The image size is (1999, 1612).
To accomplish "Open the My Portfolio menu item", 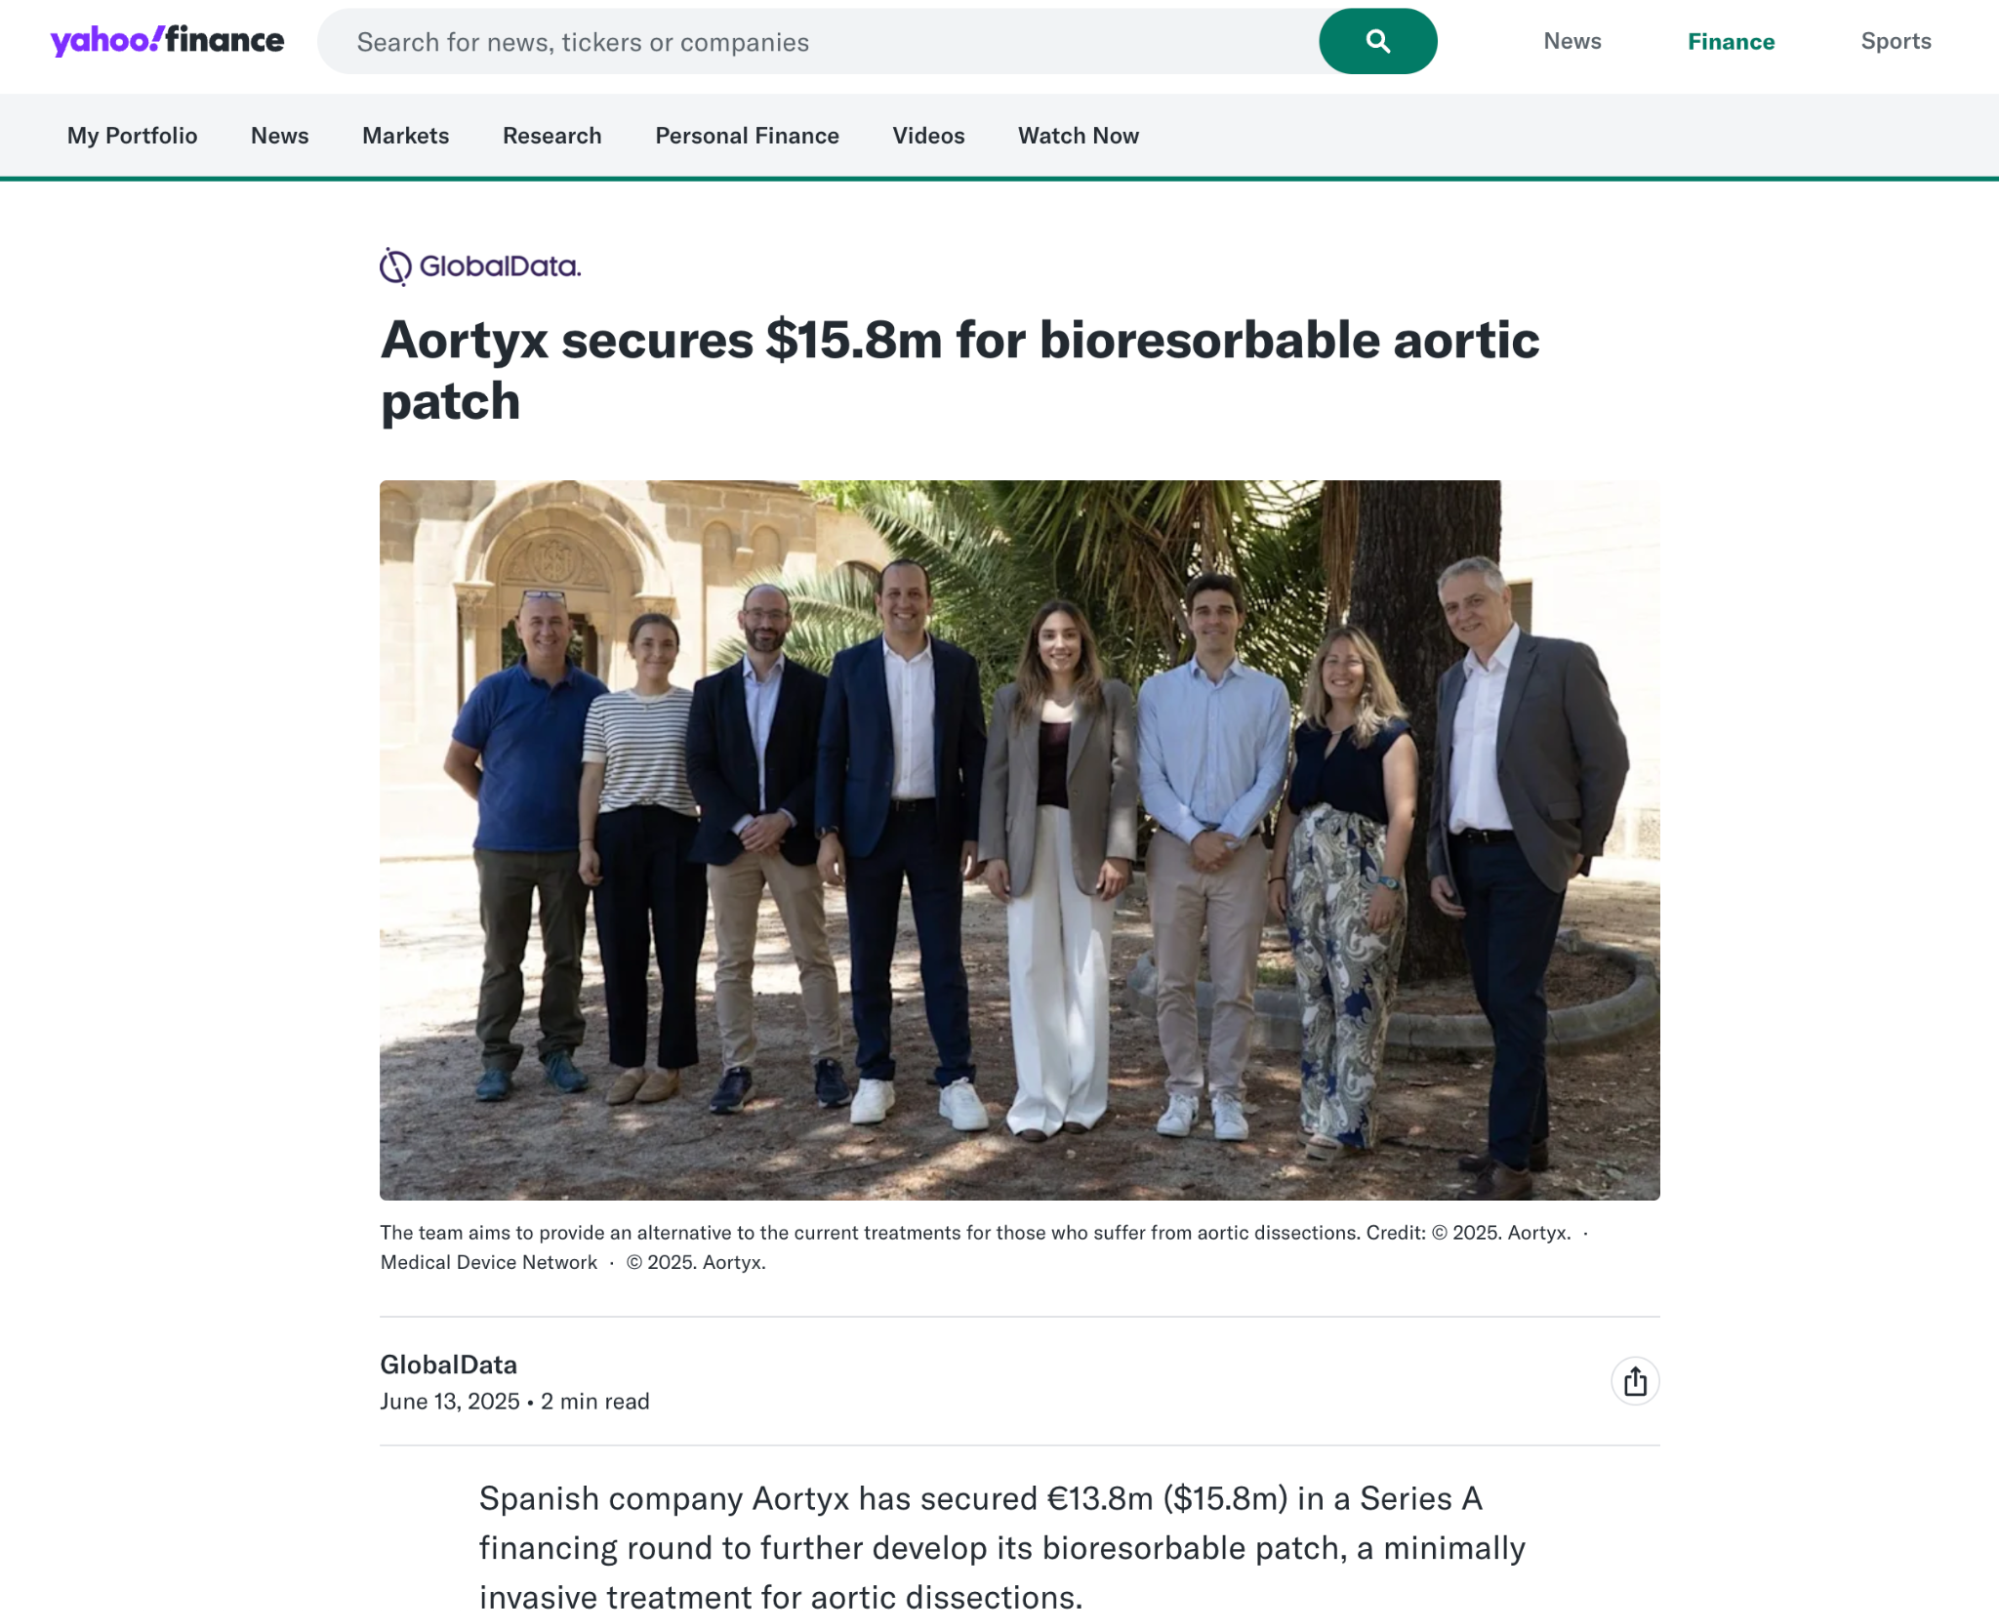I will (132, 135).
